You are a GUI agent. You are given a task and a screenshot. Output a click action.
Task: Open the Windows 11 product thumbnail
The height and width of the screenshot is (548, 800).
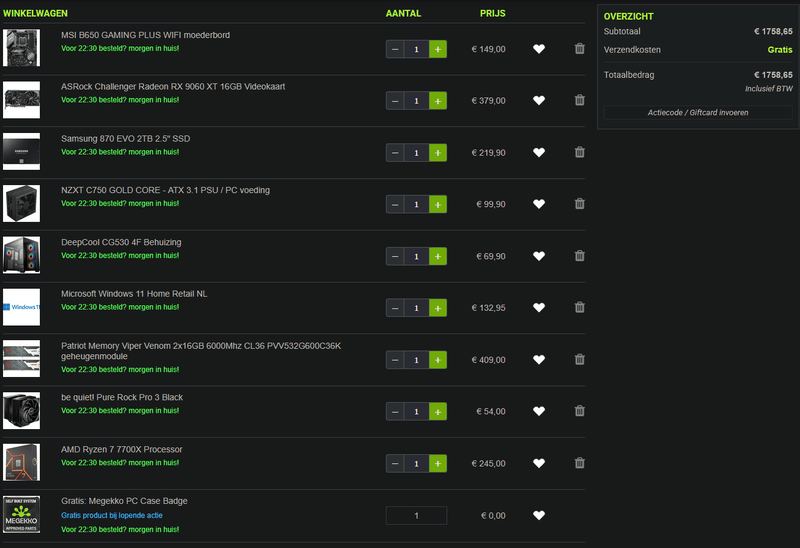click(x=21, y=307)
